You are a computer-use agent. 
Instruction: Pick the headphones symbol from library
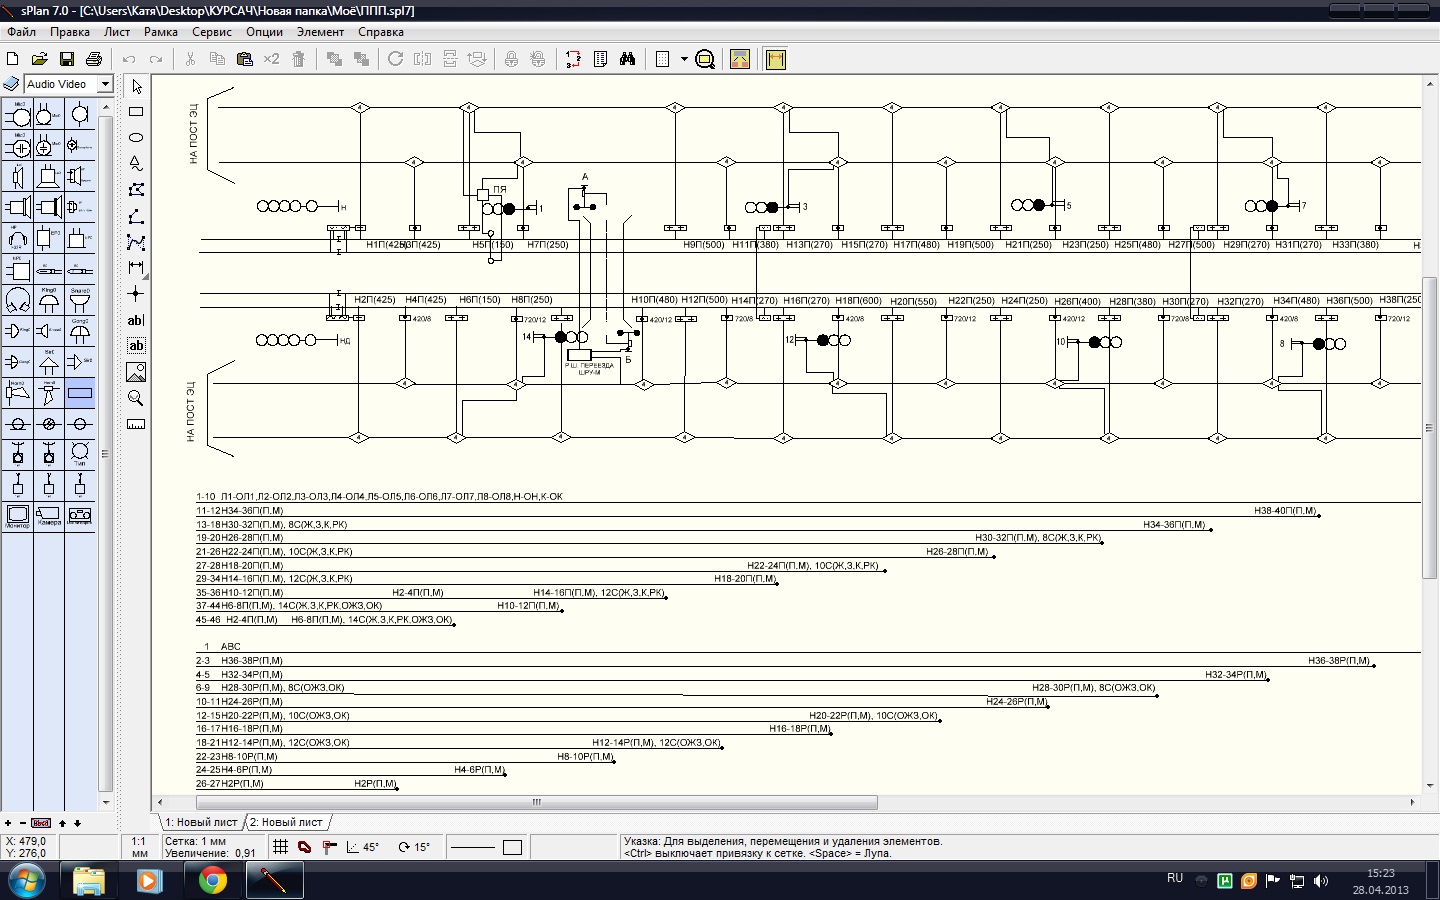pos(17,238)
